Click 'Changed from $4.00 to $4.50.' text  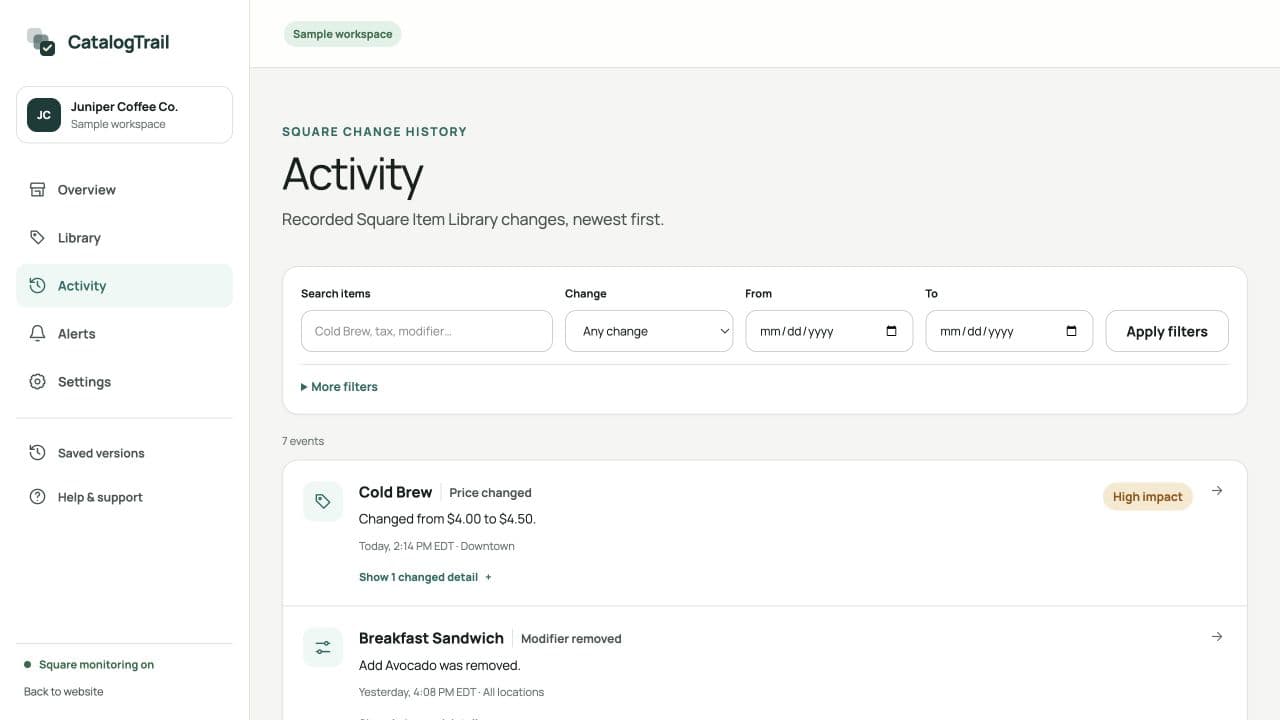pos(447,519)
